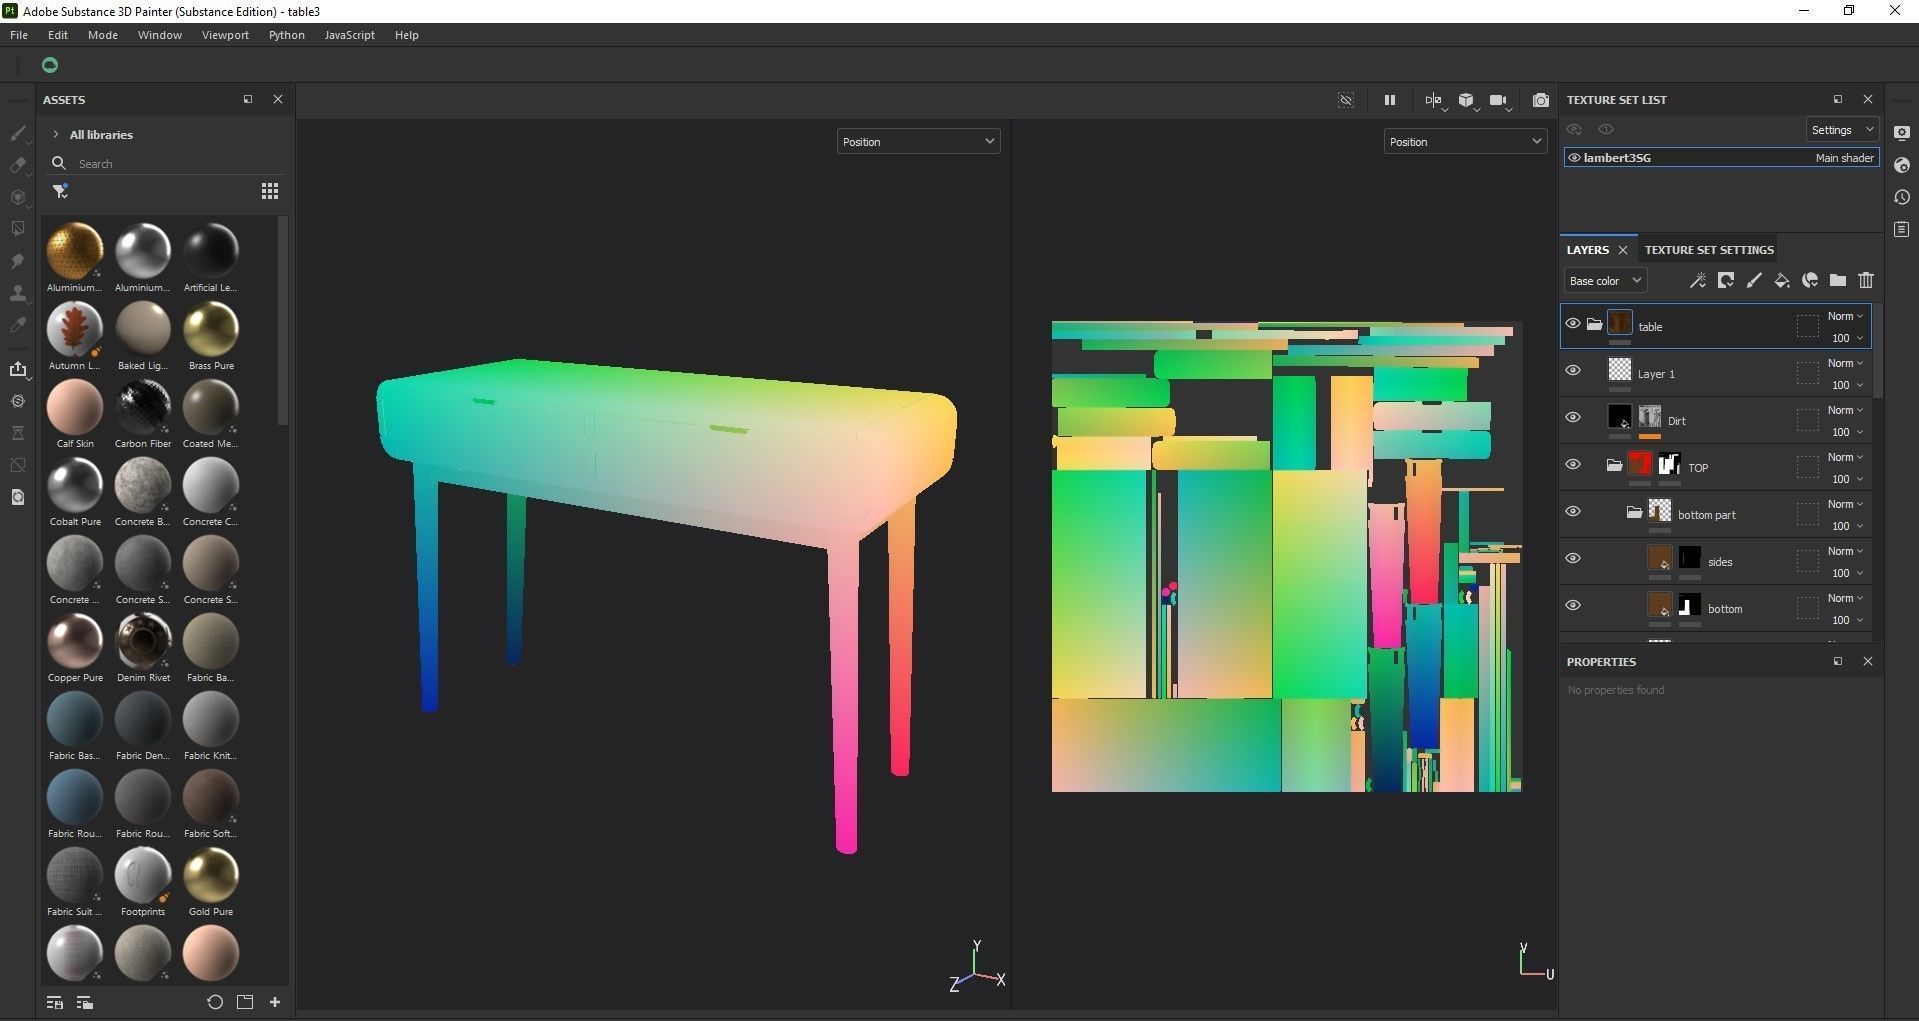Image resolution: width=1919 pixels, height=1021 pixels.
Task: Refresh the assets library
Action: tap(215, 1002)
